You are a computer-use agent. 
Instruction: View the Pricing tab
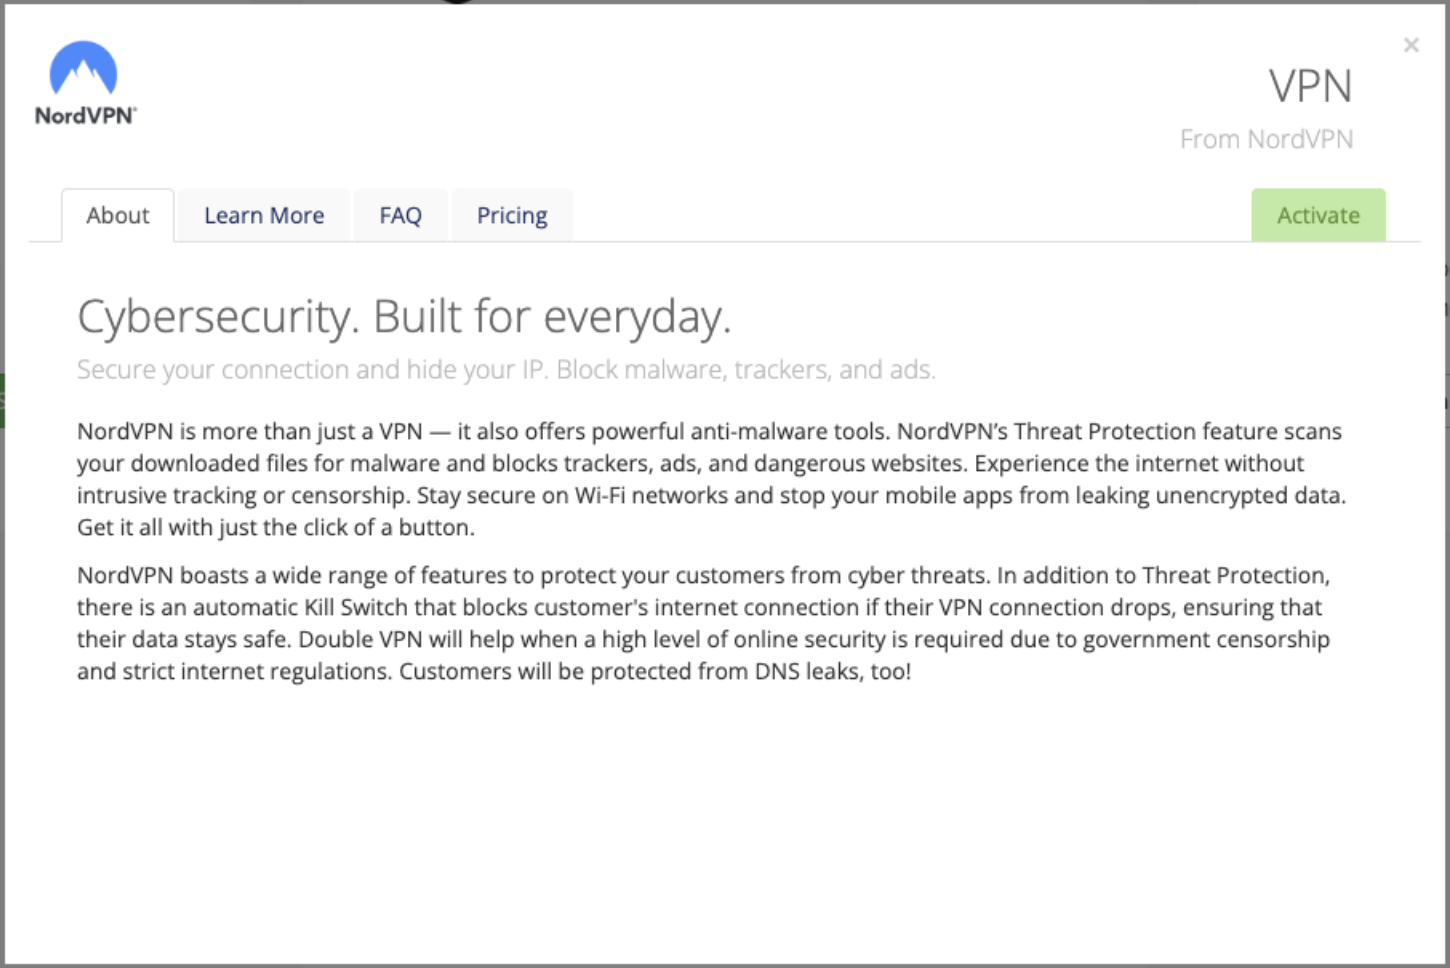pos(512,215)
